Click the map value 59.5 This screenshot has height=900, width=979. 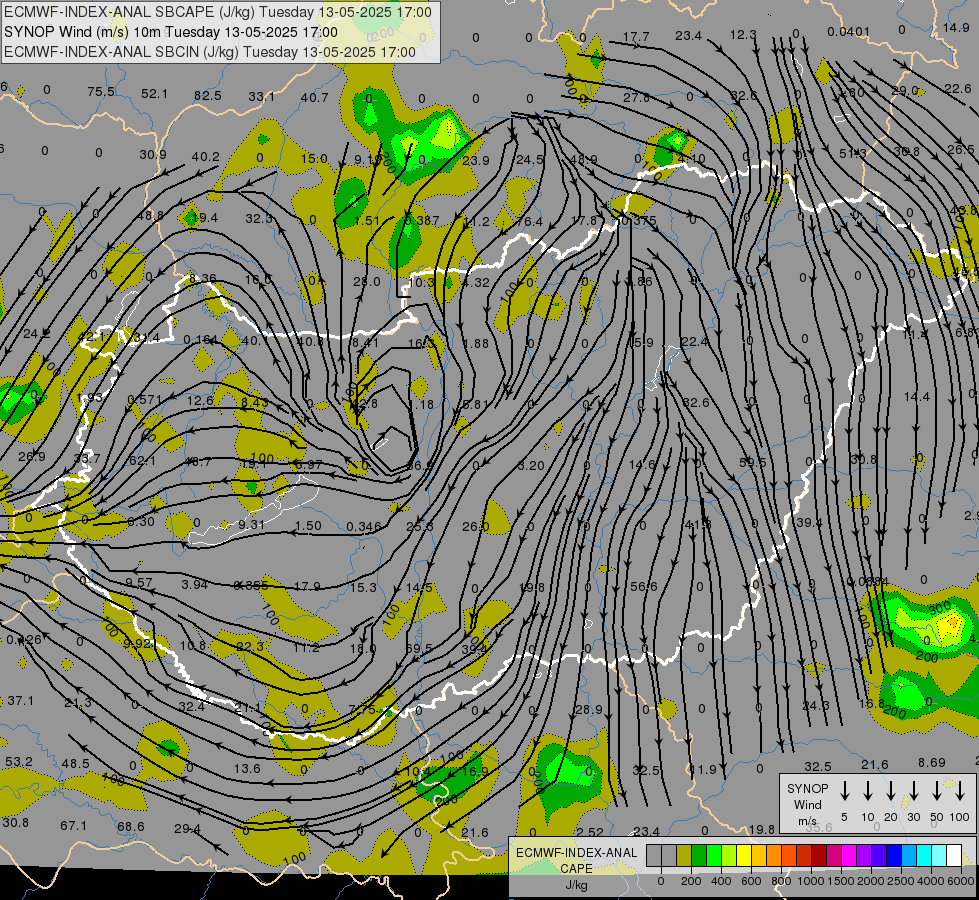pos(752,463)
